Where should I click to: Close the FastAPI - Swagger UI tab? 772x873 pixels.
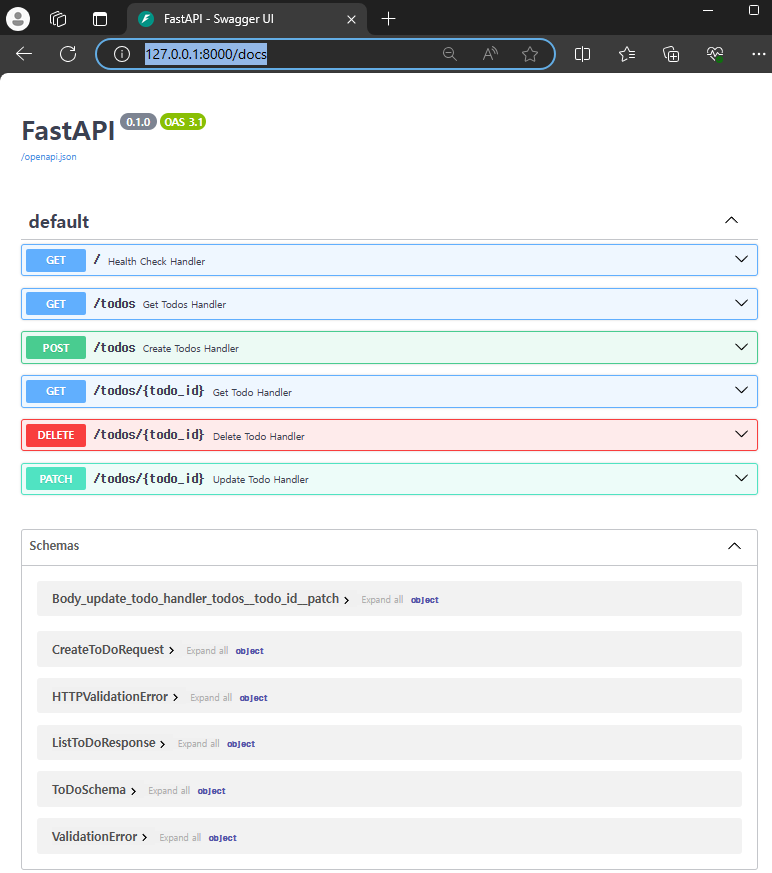[x=351, y=19]
